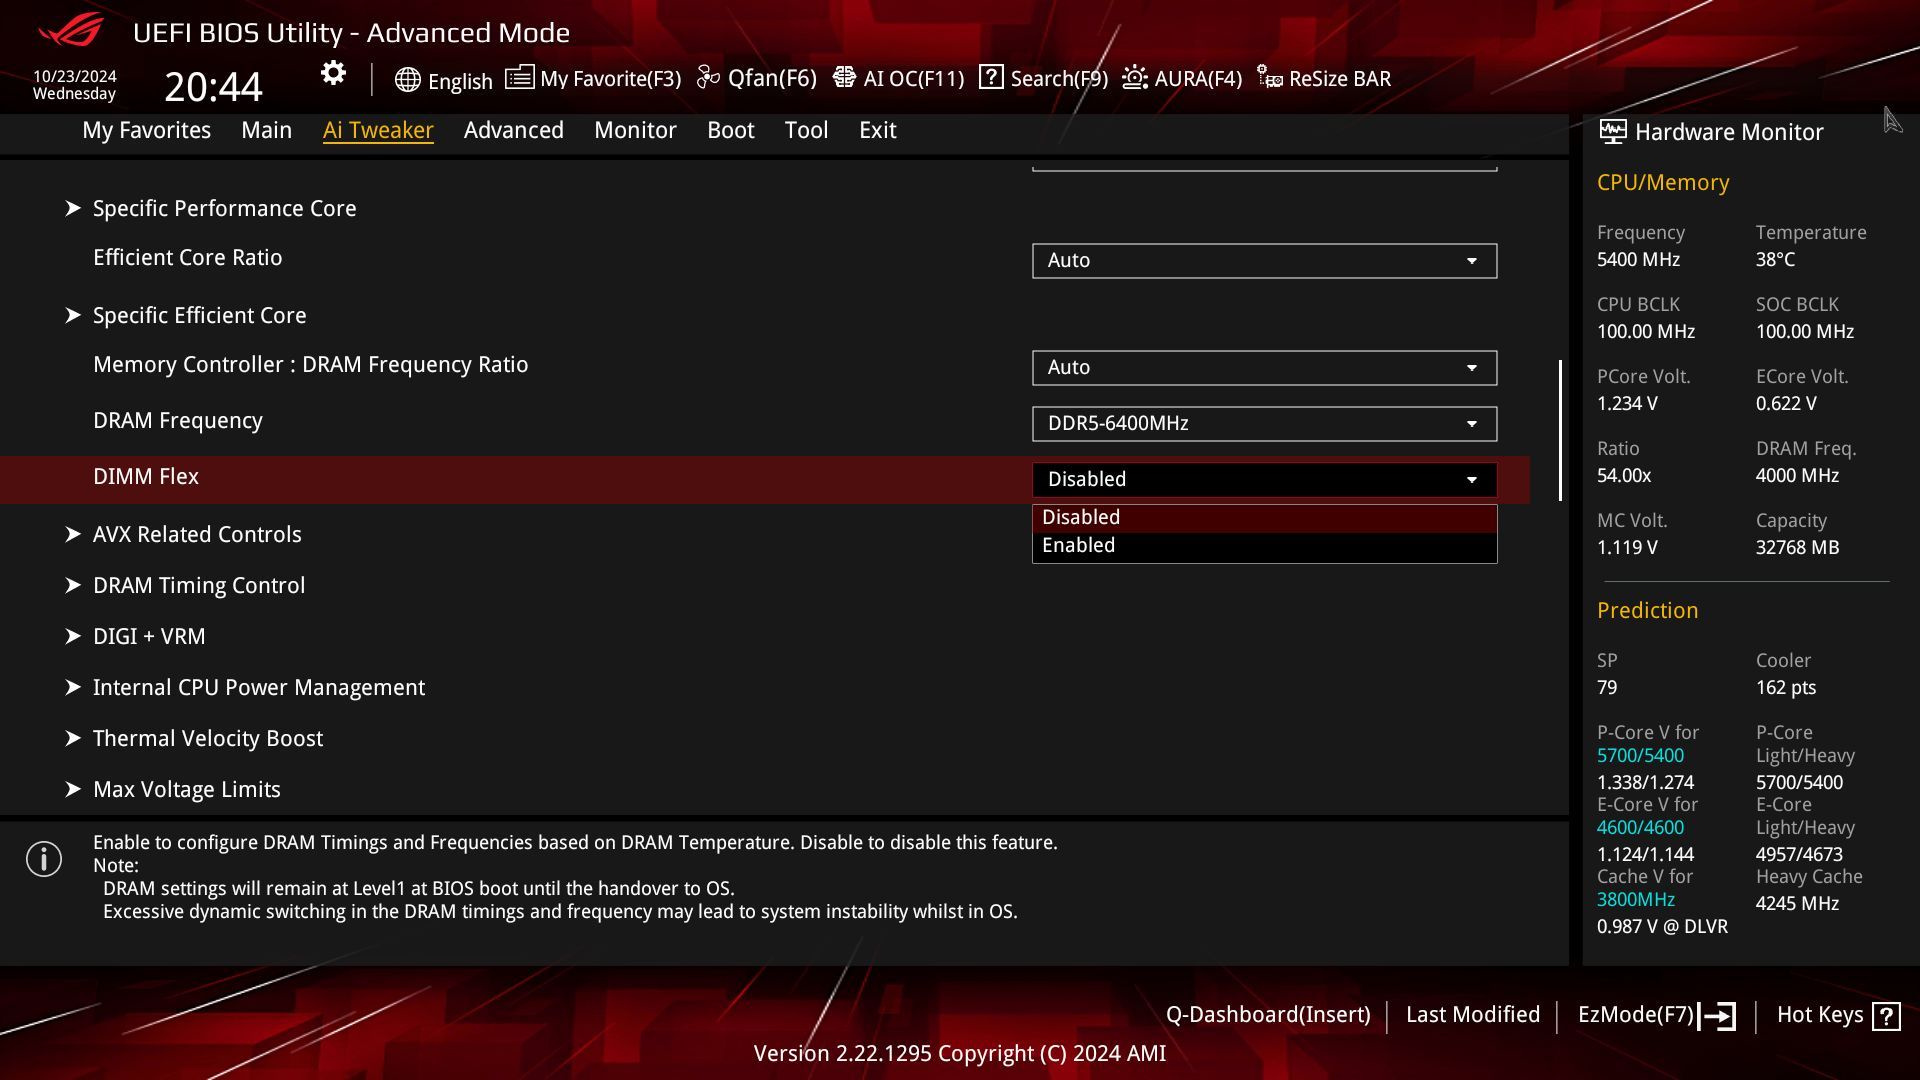This screenshot has width=1920, height=1080.
Task: Open Efficient Core Ratio dropdown
Action: click(x=1264, y=261)
